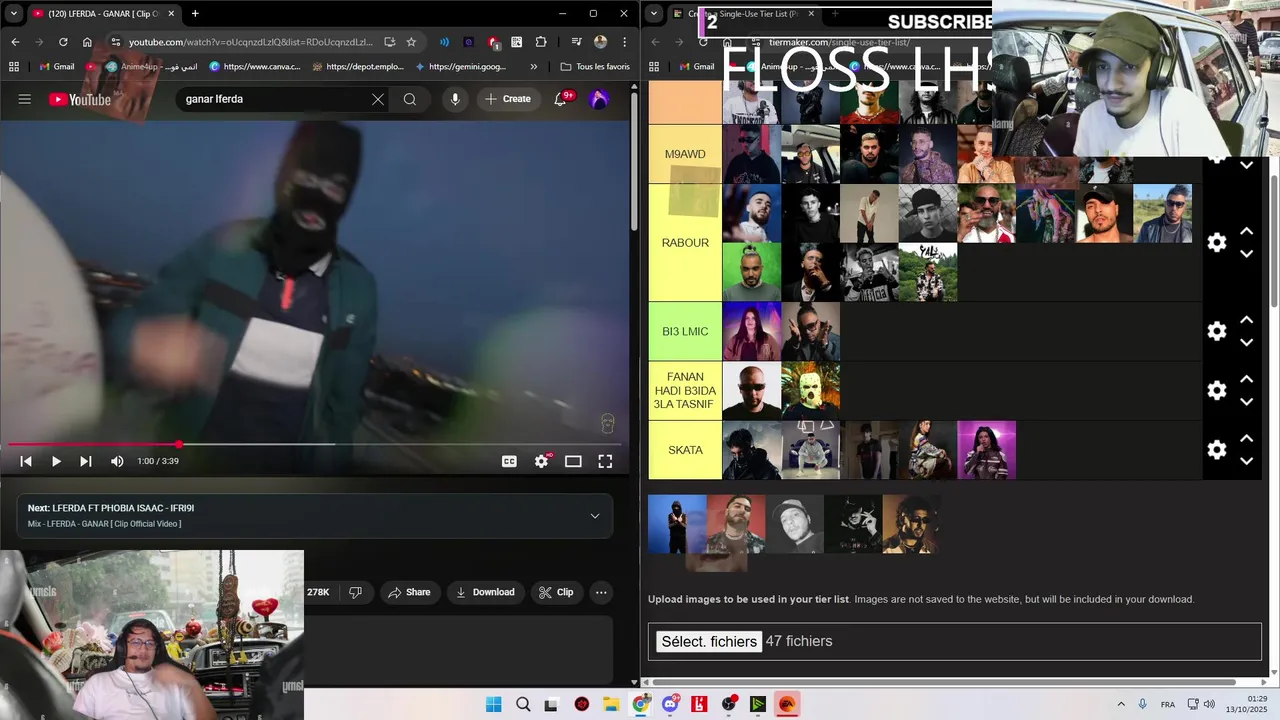This screenshot has height=720, width=1280.
Task: Open the video player settings gear
Action: click(x=541, y=461)
